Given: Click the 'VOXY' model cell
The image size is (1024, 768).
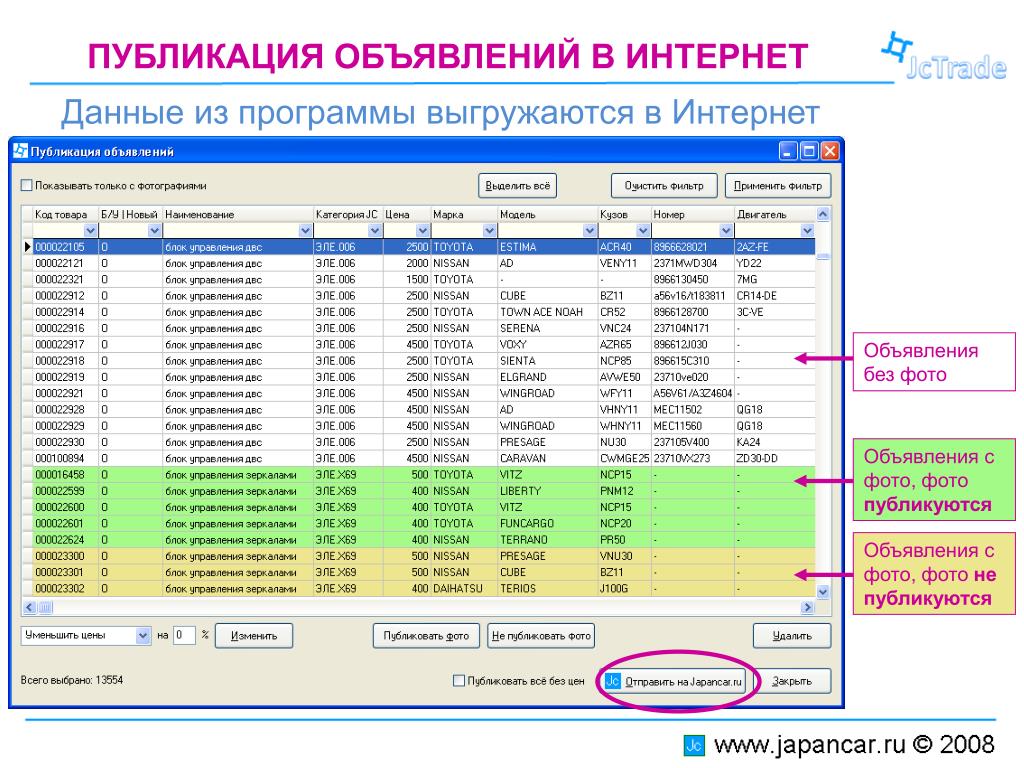Looking at the screenshot, I should pyautogui.click(x=547, y=345).
